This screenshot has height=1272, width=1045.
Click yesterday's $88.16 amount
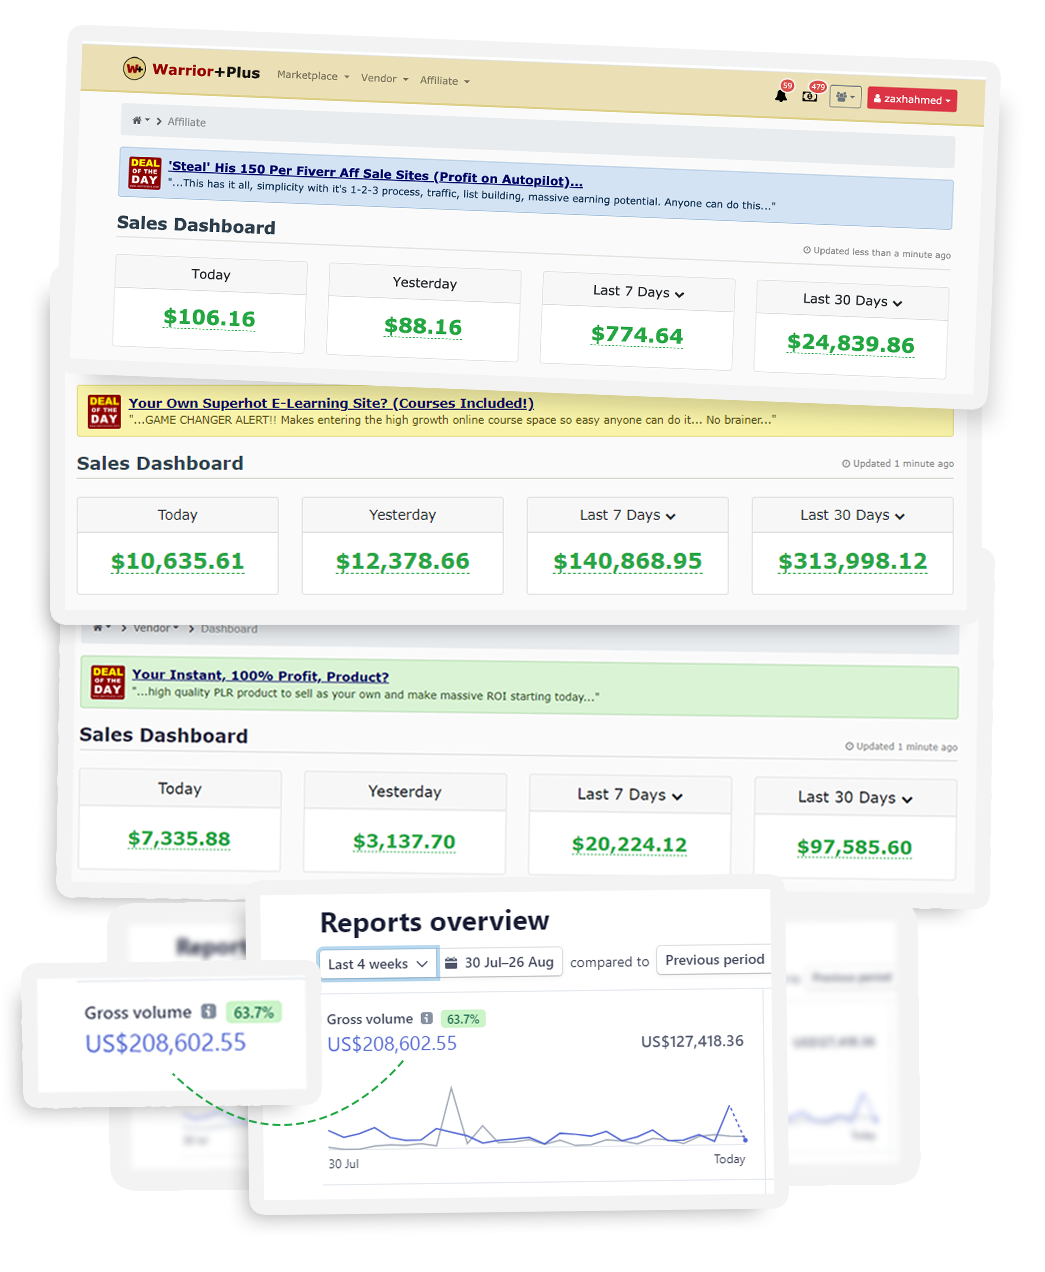[423, 326]
